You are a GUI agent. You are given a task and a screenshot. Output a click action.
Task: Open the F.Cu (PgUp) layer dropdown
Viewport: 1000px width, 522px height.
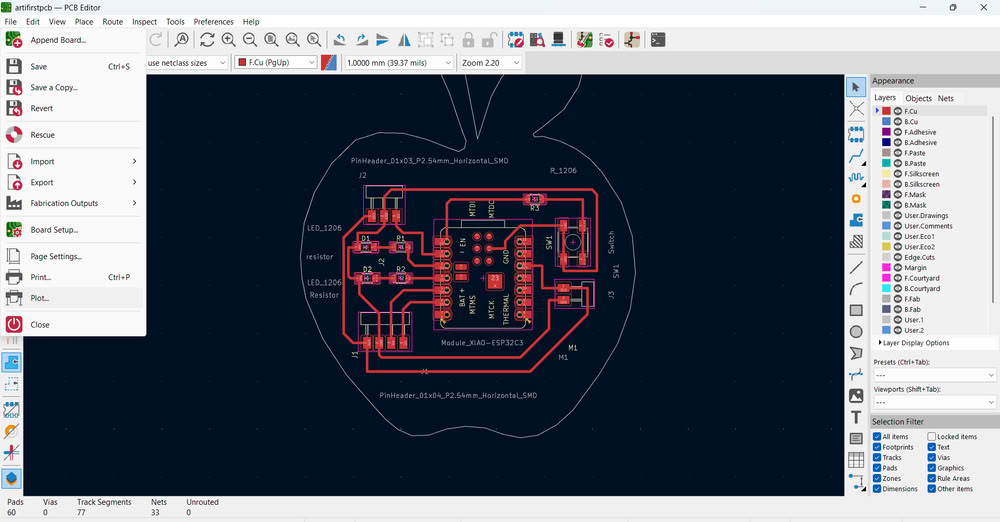pyautogui.click(x=276, y=63)
